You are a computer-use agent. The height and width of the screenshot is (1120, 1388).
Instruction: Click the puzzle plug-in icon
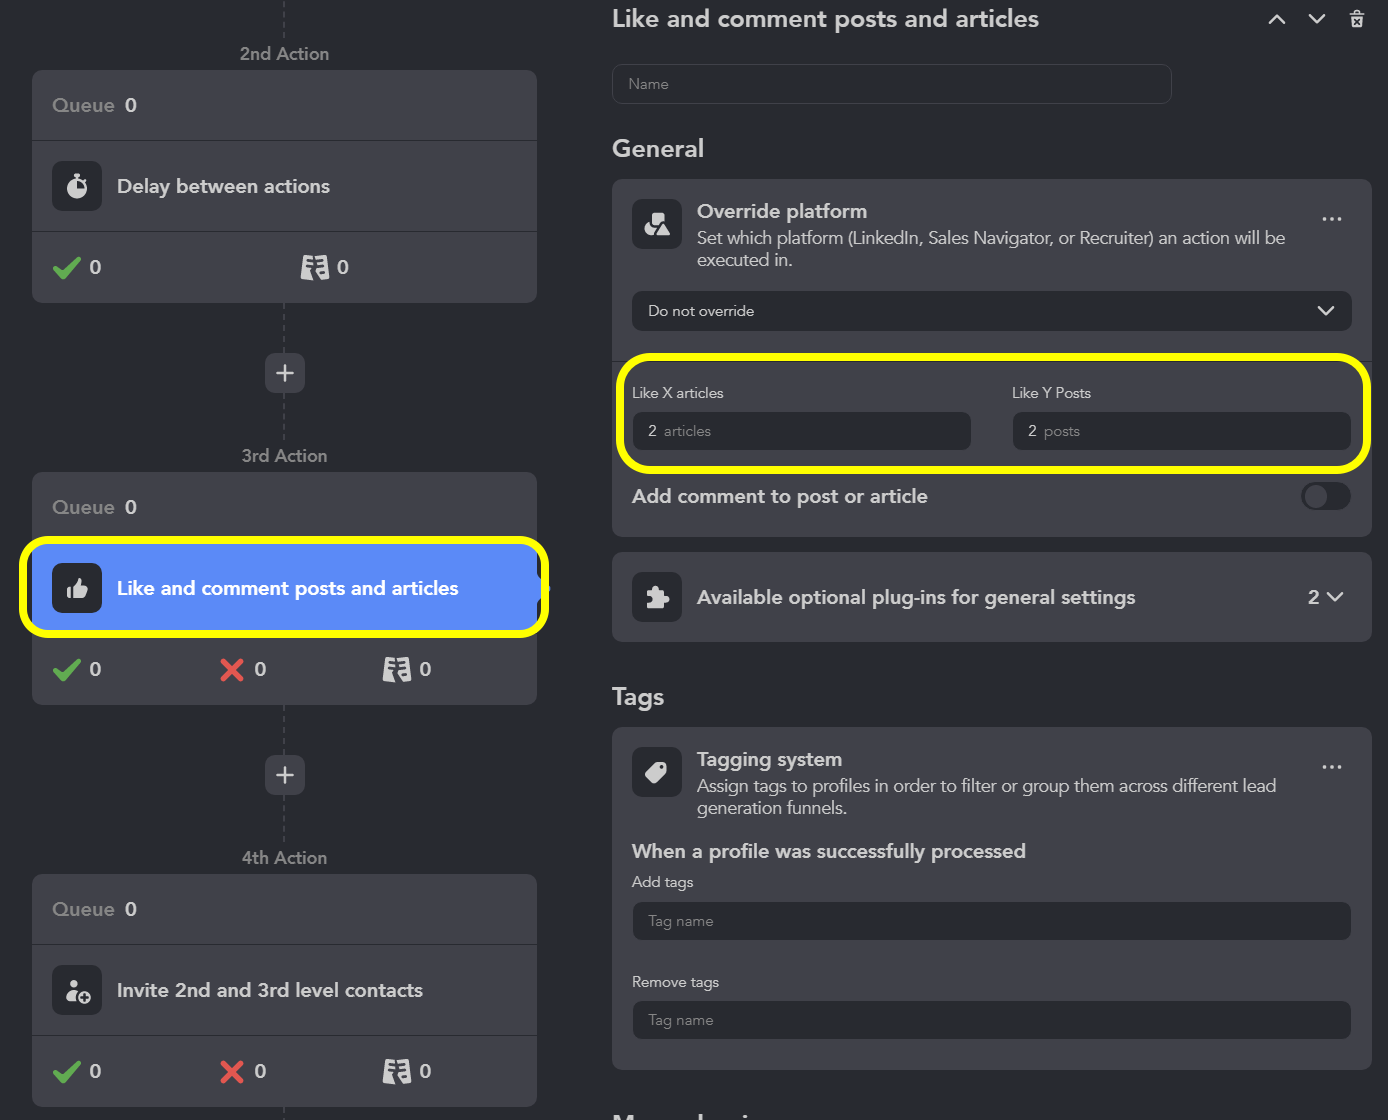(657, 597)
